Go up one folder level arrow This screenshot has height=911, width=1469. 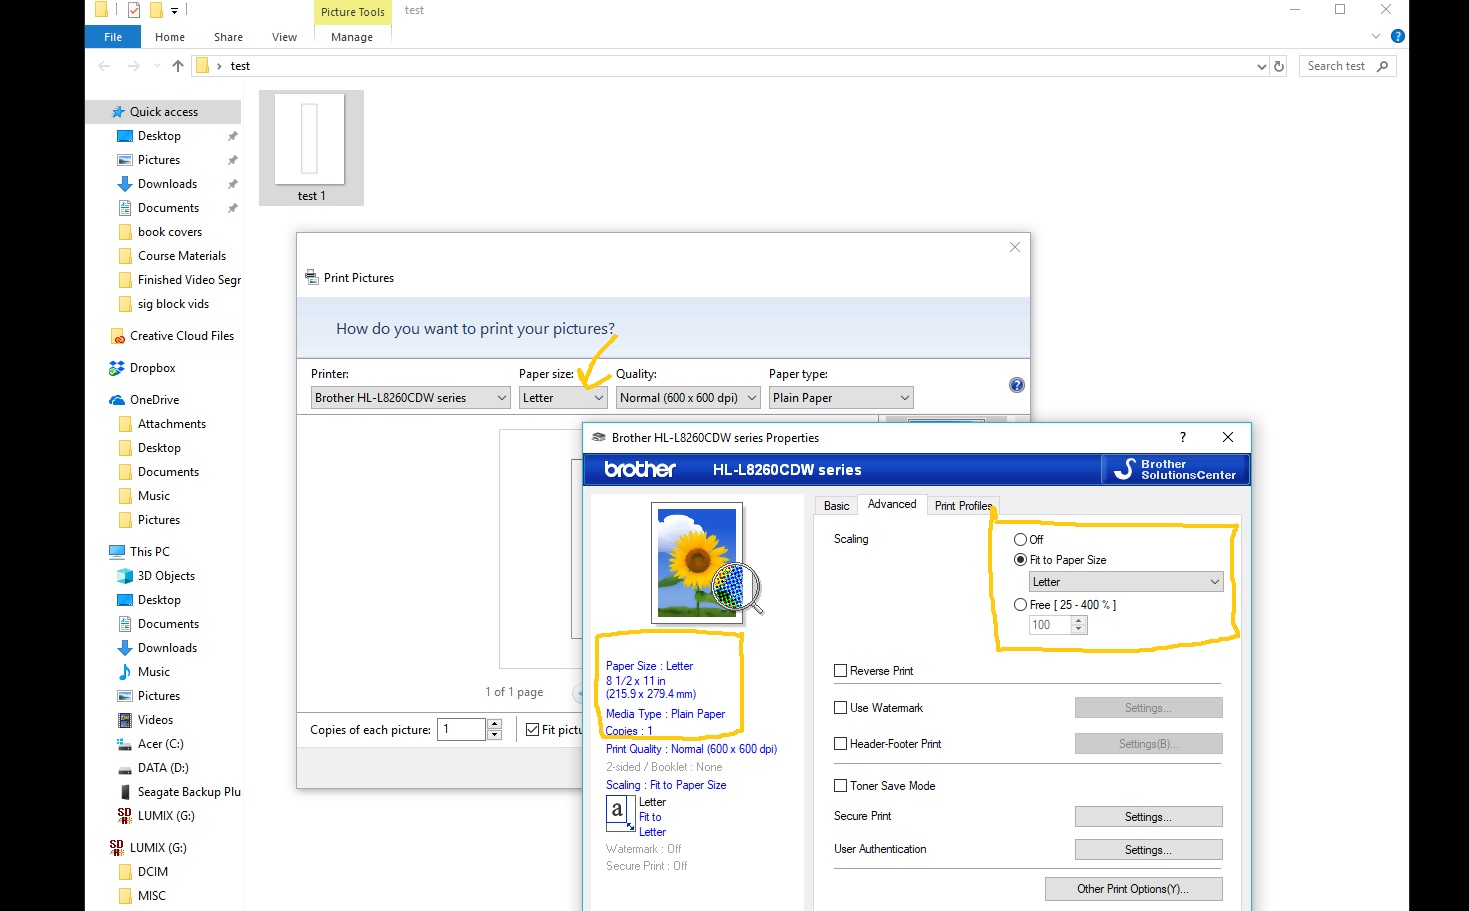click(178, 66)
